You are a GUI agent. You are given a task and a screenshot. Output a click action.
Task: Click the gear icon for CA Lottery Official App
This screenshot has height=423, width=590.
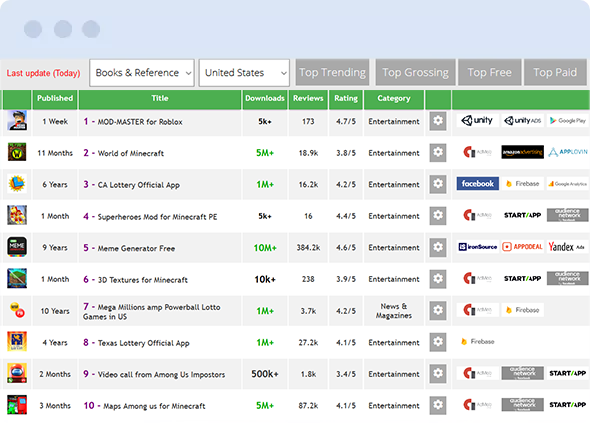(438, 184)
